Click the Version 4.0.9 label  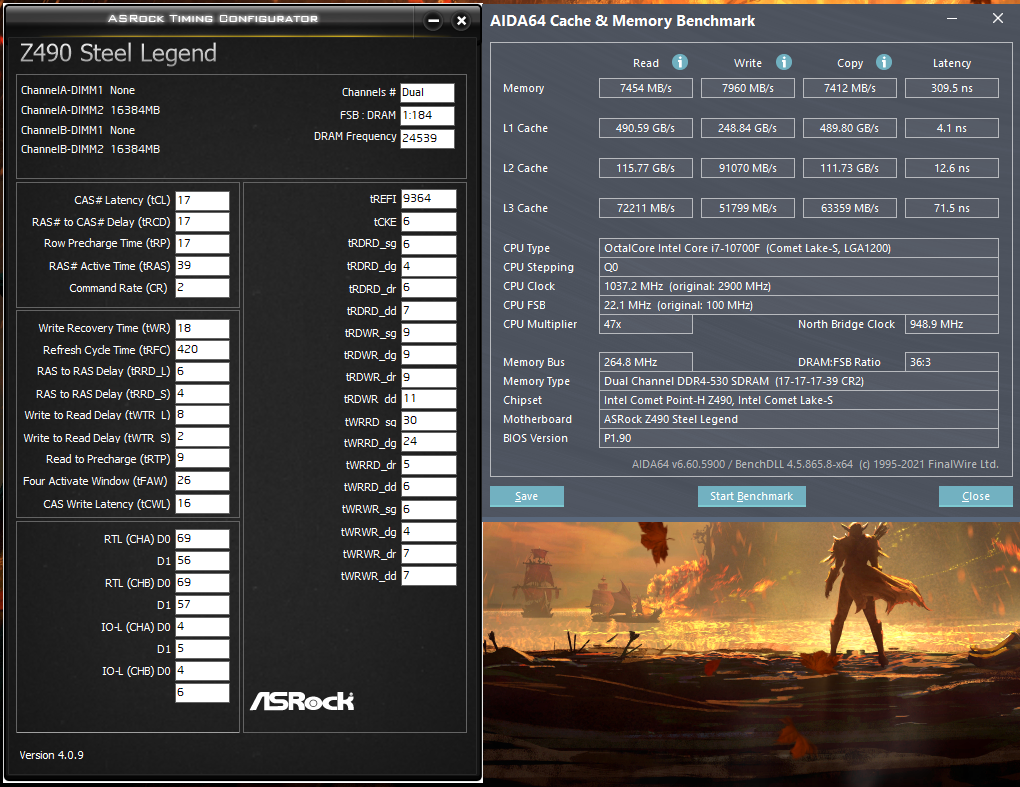(x=51, y=755)
